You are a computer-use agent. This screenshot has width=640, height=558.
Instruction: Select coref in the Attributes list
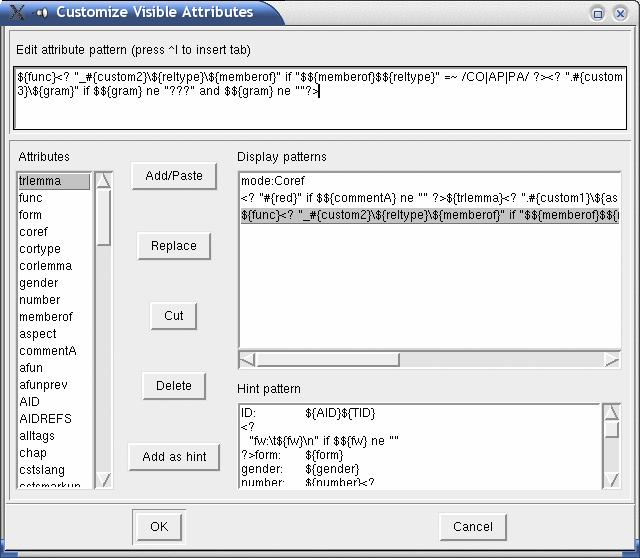point(54,232)
